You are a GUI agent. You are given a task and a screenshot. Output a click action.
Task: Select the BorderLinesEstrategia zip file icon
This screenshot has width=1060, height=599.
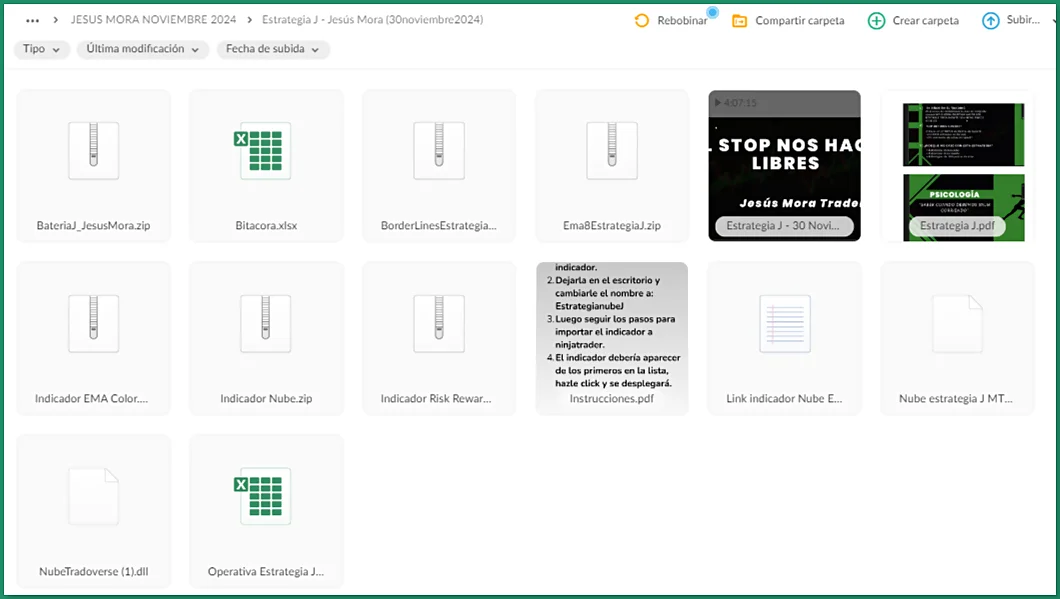pos(439,151)
